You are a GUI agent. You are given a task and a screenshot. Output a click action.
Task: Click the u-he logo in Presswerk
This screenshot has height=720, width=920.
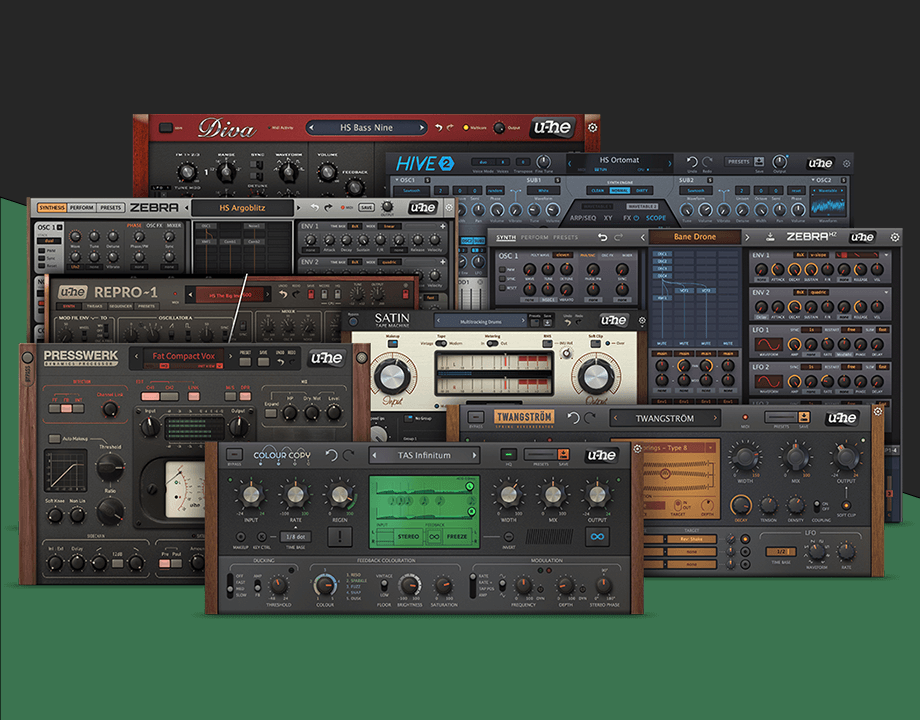tap(327, 358)
